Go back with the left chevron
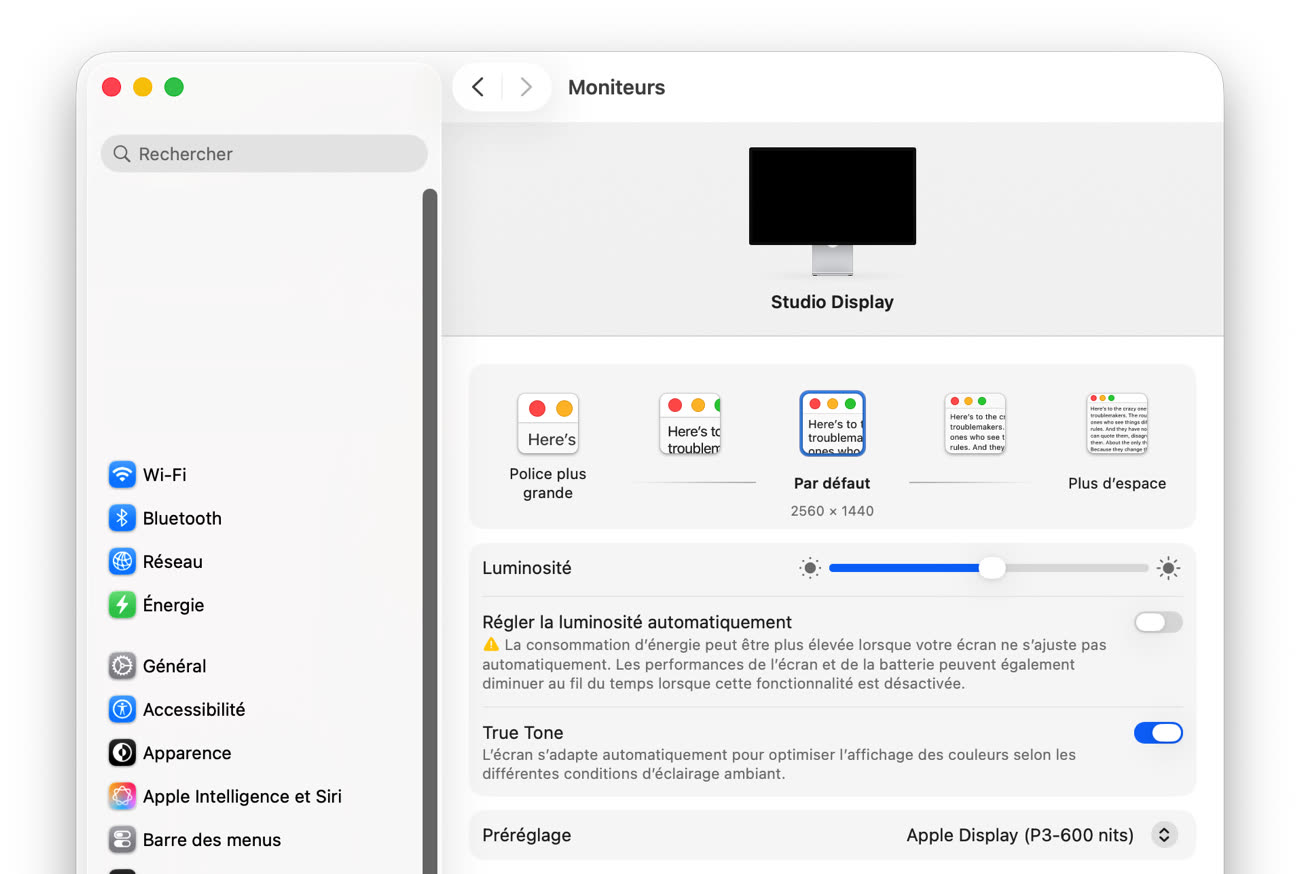The width and height of the screenshot is (1300, 874). click(478, 87)
